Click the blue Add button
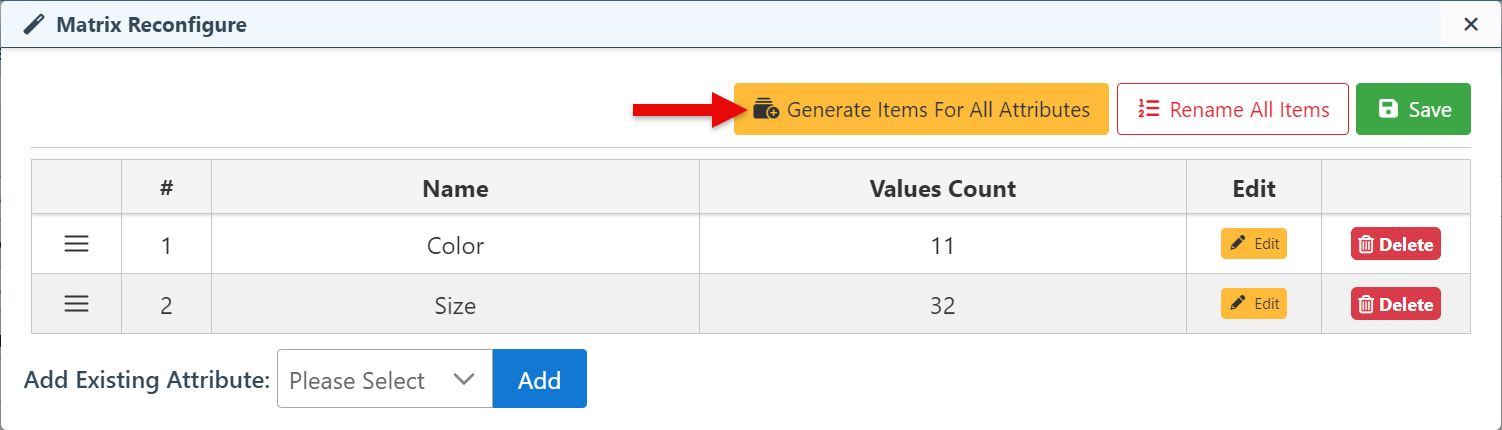The height and width of the screenshot is (430, 1502). 539,380
